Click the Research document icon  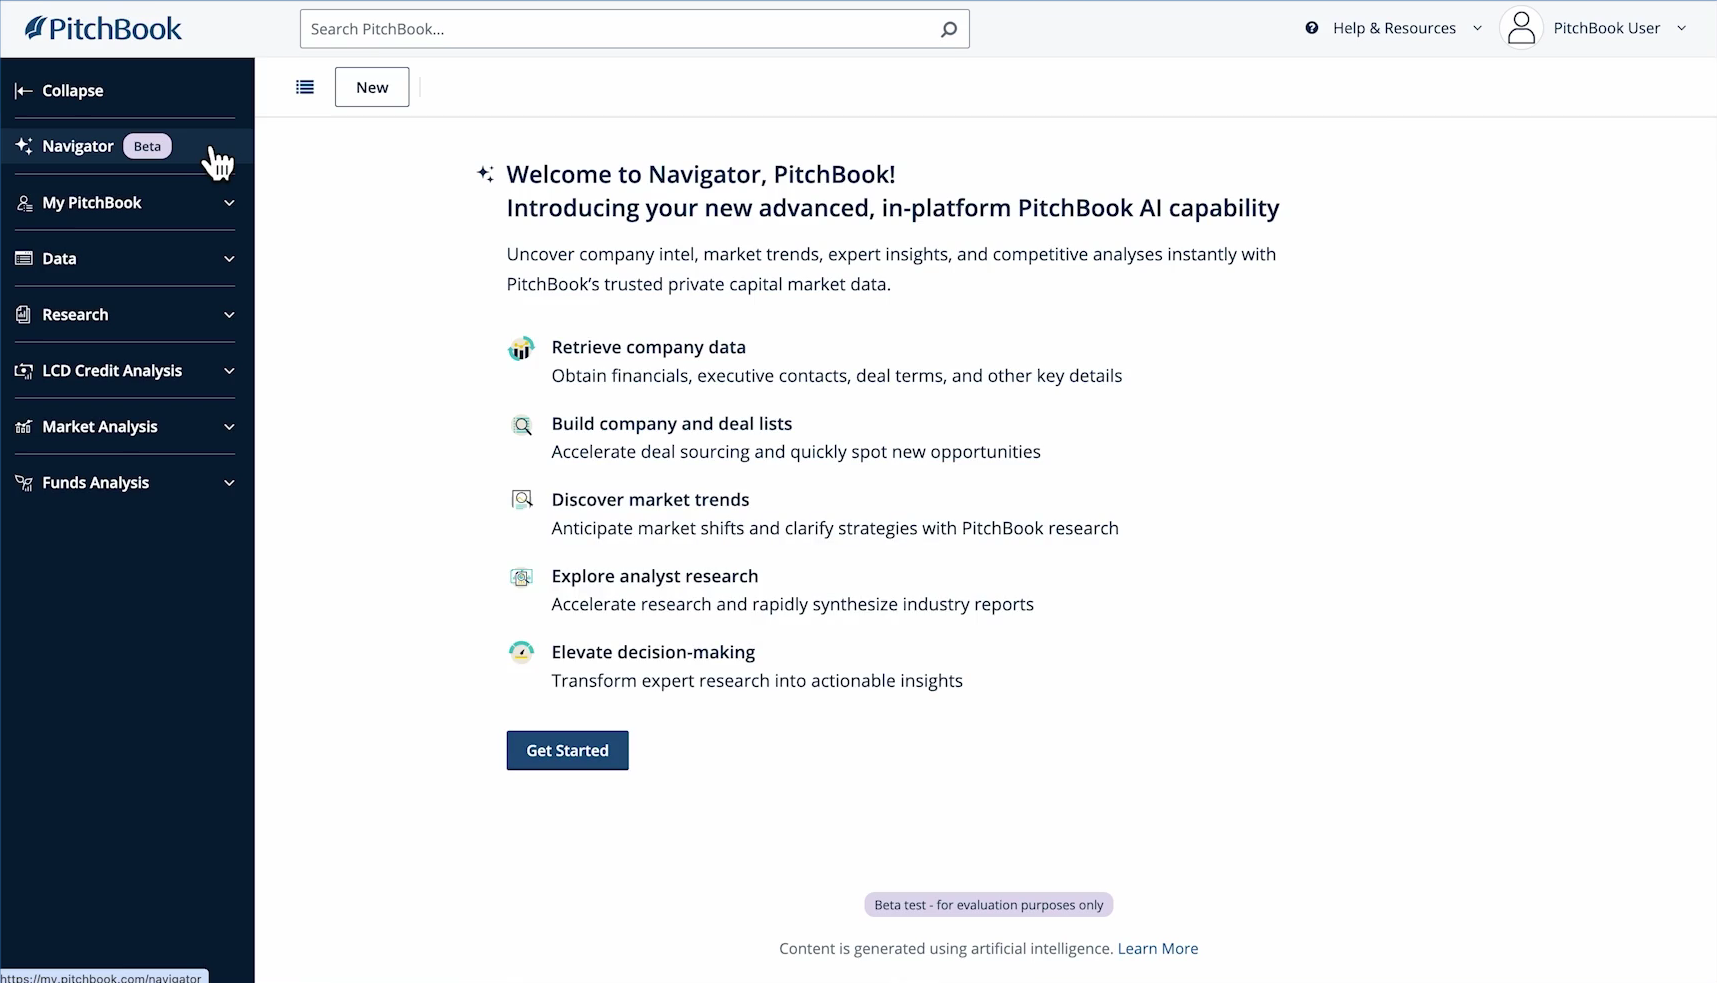coord(24,315)
